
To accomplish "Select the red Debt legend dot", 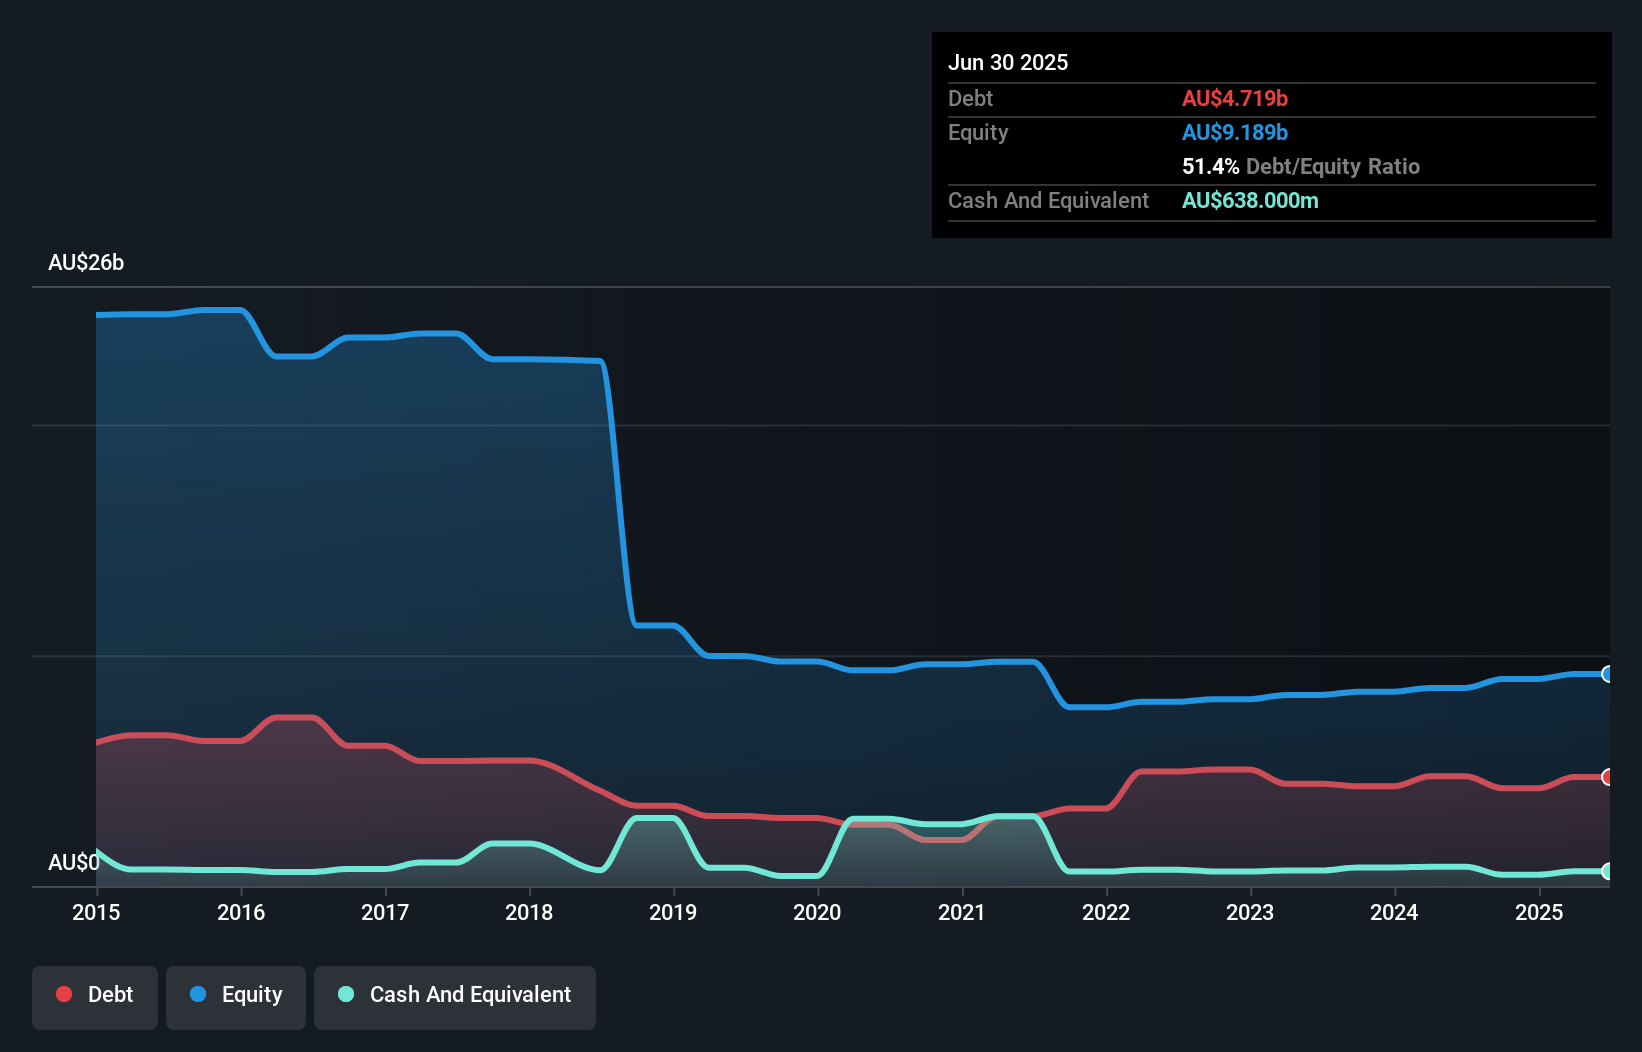I will 64,995.
